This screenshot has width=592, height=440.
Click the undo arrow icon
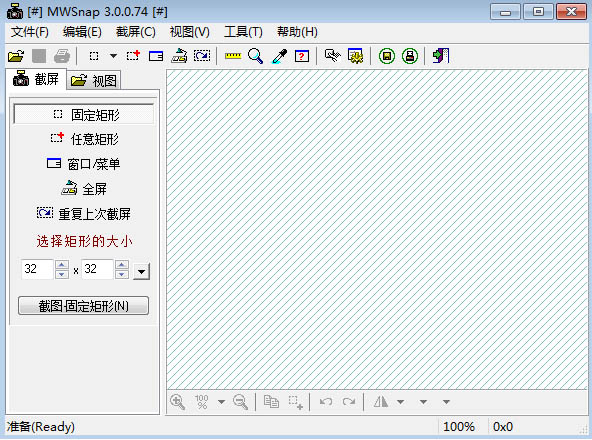(326, 401)
